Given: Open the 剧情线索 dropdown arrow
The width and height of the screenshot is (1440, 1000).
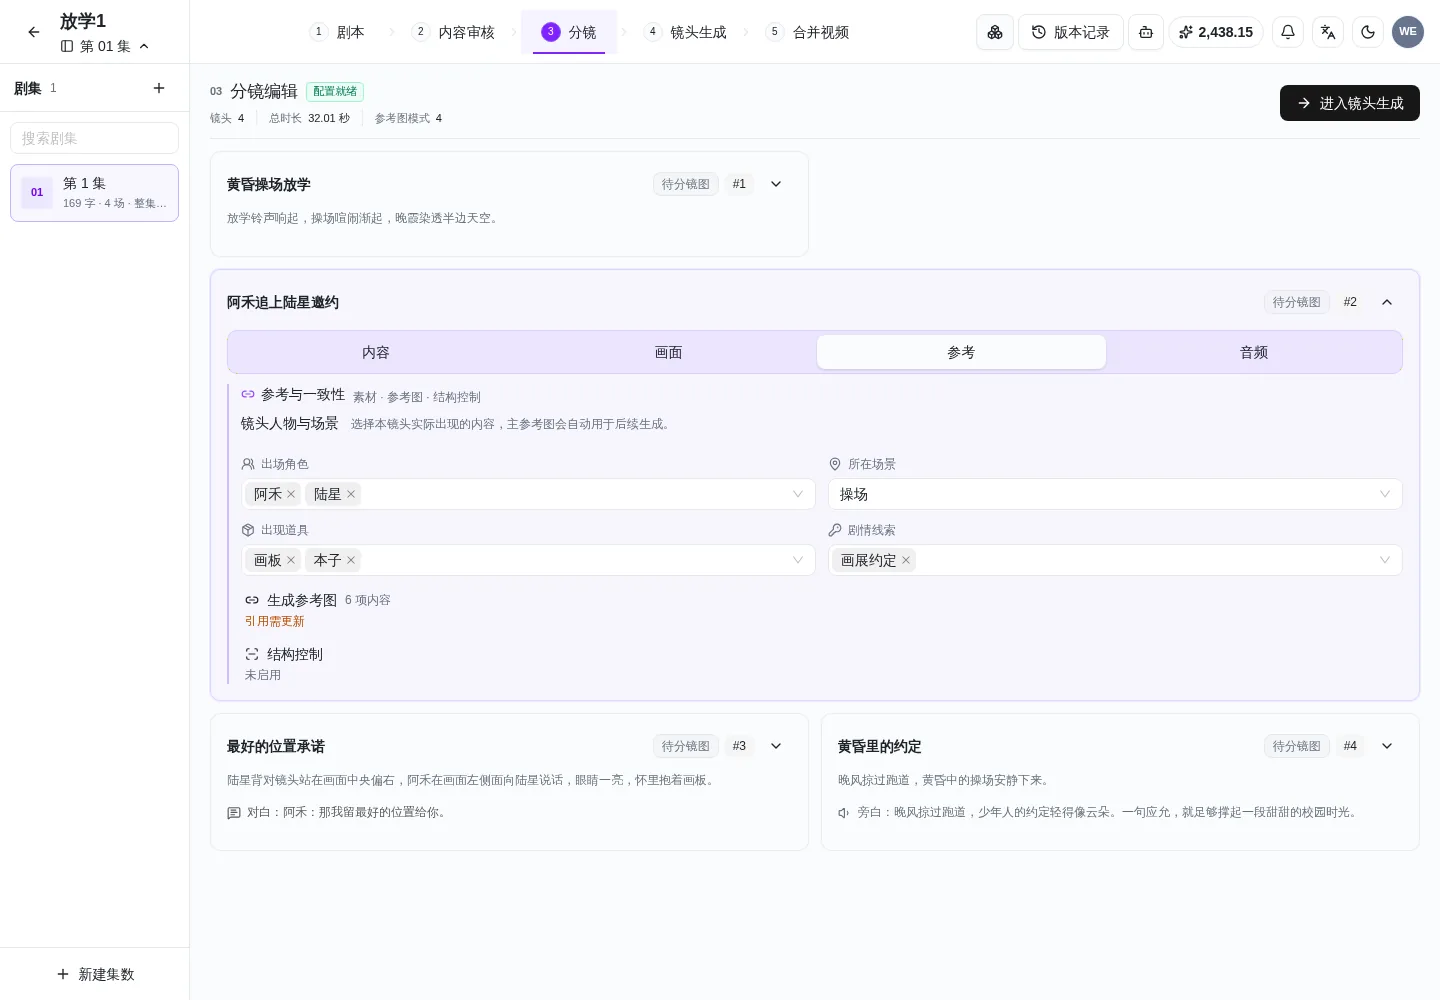Looking at the screenshot, I should pos(1385,560).
